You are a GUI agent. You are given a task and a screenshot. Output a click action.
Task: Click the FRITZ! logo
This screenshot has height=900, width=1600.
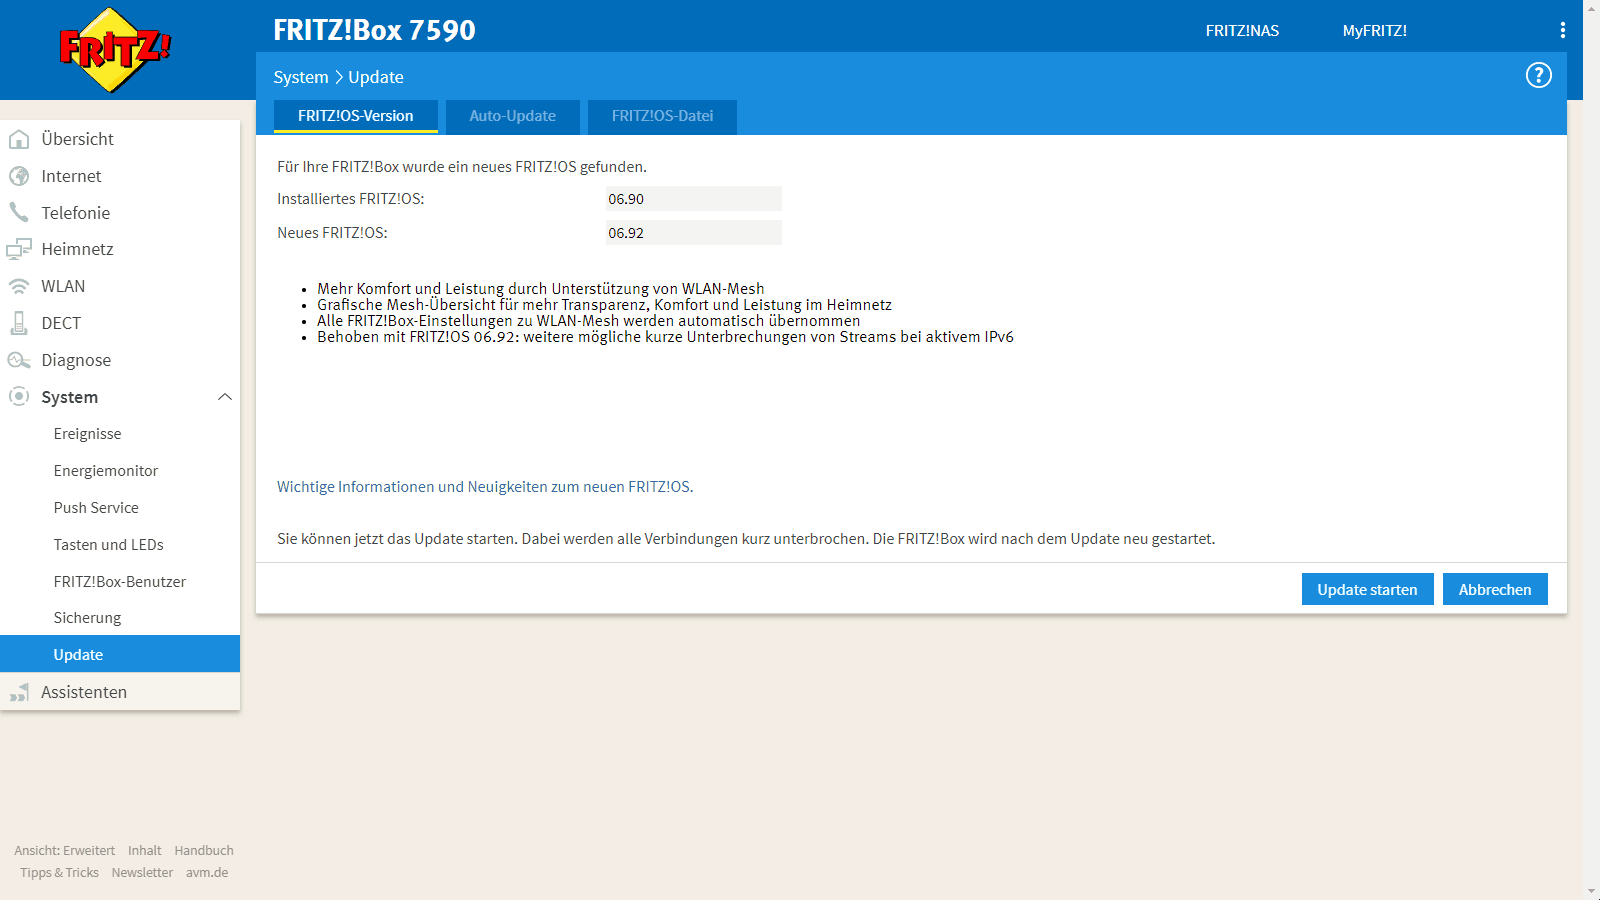click(x=115, y=50)
